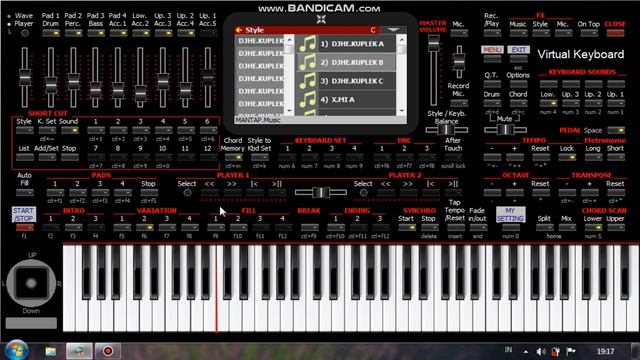Image resolution: width=640 pixels, height=360 pixels.
Task: Click the On Top button
Action: click(589, 33)
